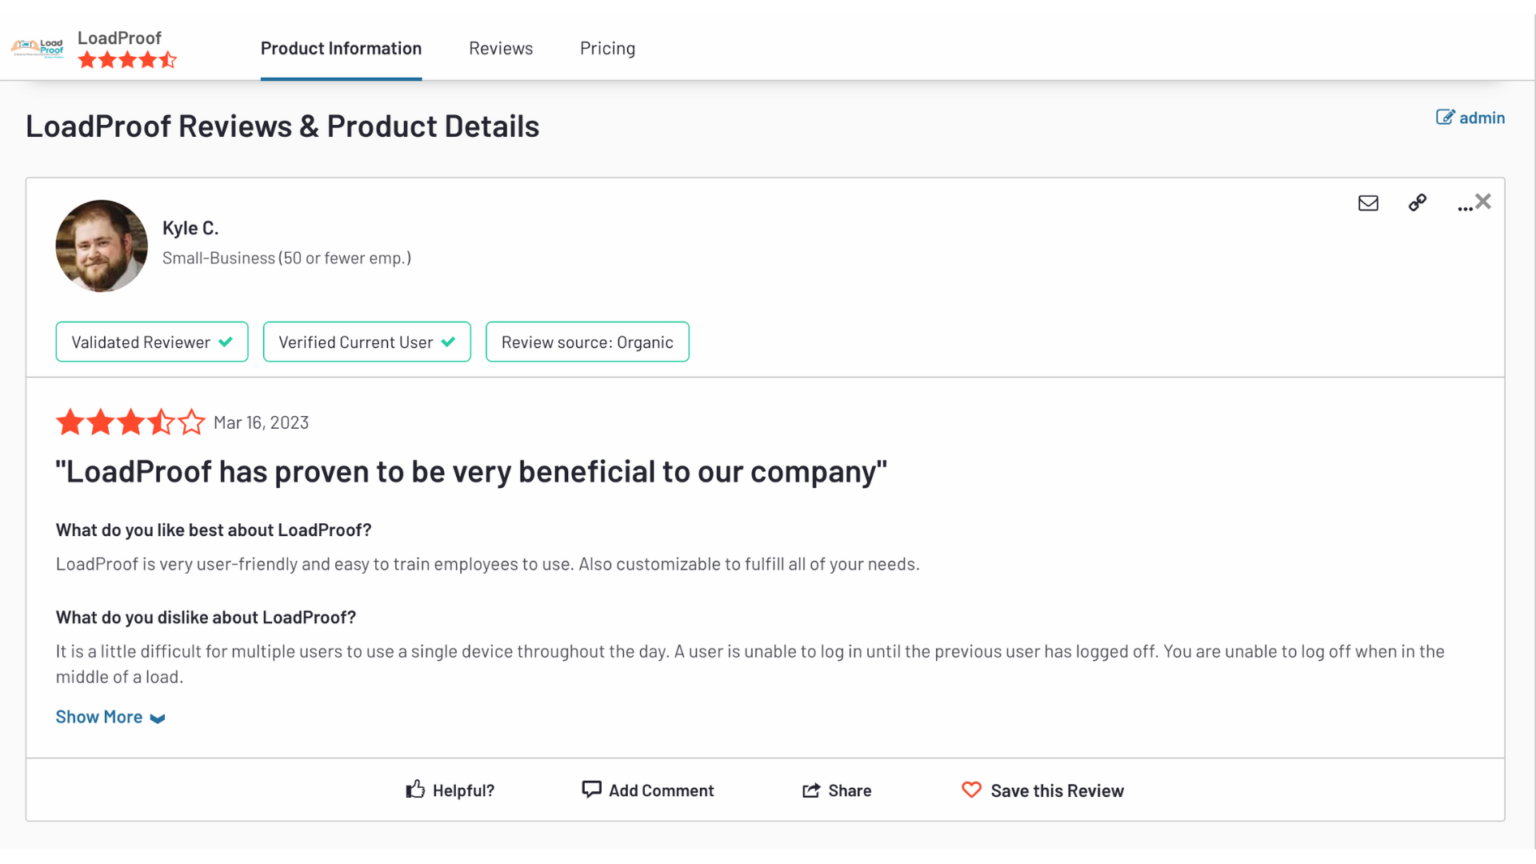The height and width of the screenshot is (864, 1536).
Task: Click the admin edit link
Action: (1470, 117)
